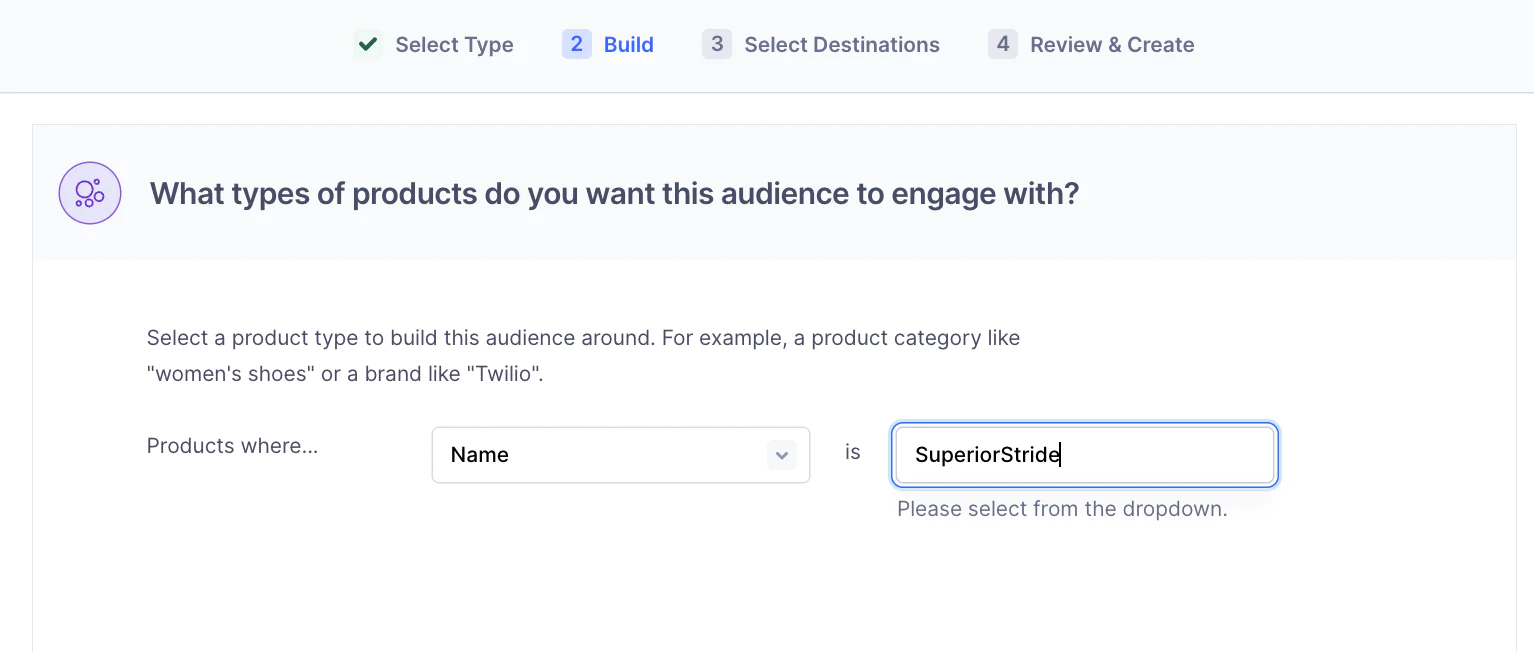Switch to the Build step

628,44
